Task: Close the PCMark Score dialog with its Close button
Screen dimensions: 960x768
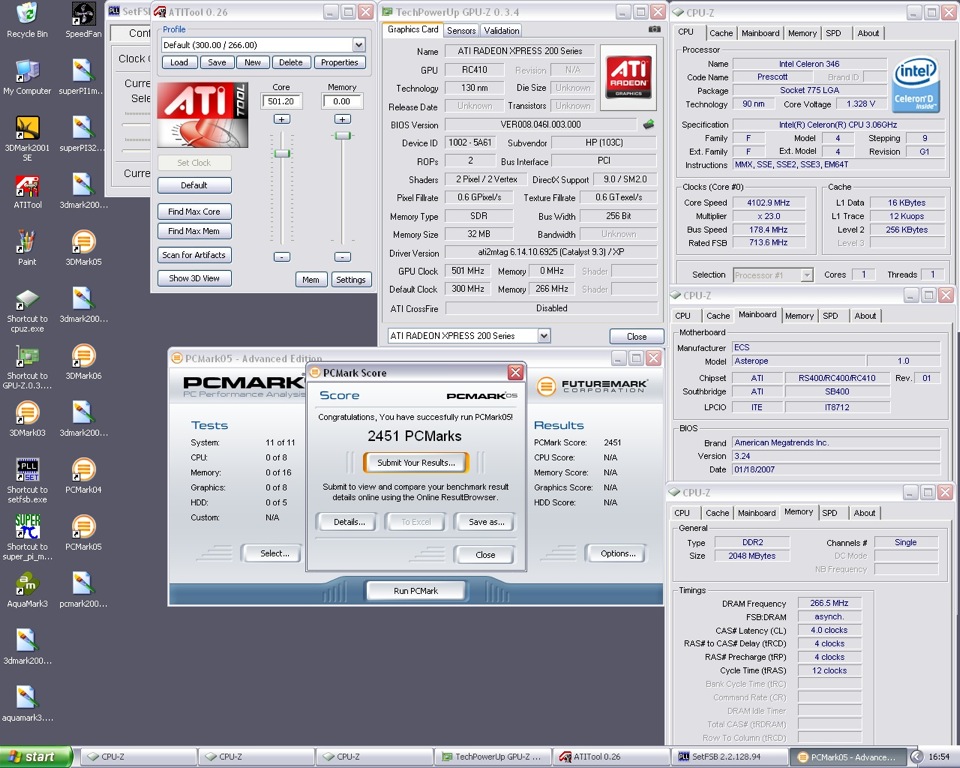Action: (x=485, y=555)
